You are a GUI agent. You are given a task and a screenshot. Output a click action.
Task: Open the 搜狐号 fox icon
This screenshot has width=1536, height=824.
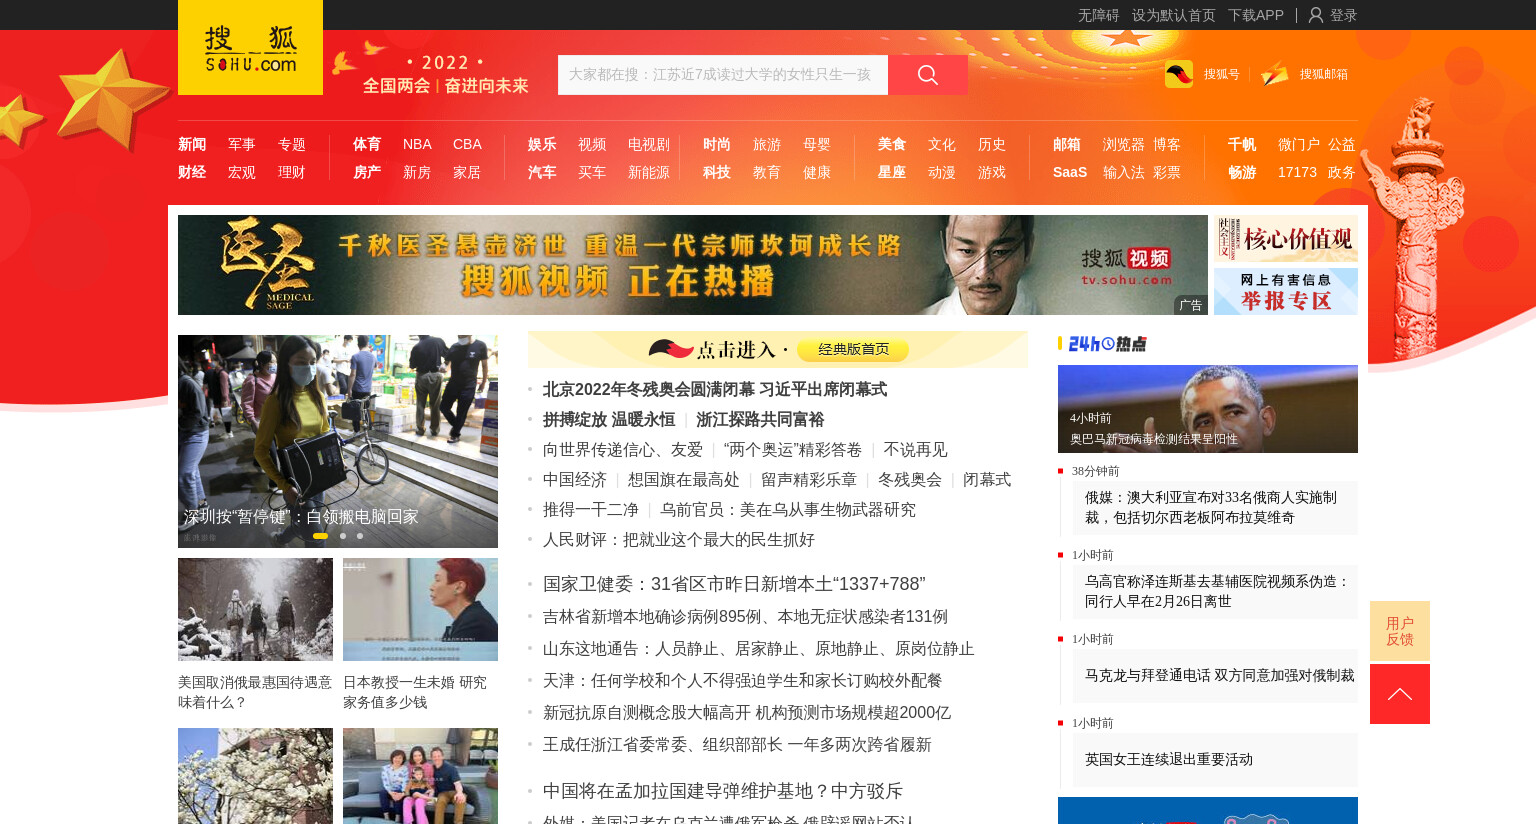point(1179,74)
